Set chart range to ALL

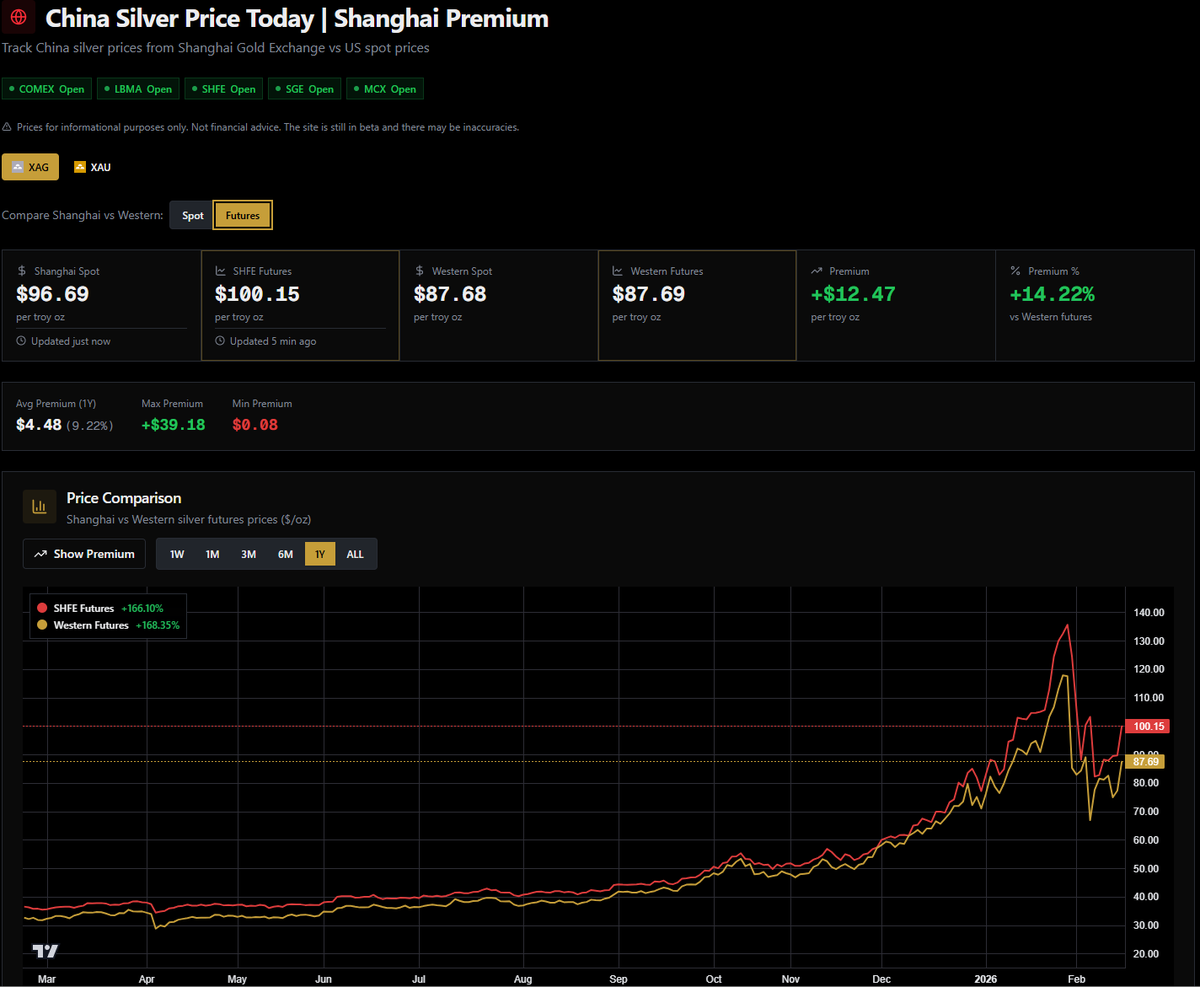[355, 554]
